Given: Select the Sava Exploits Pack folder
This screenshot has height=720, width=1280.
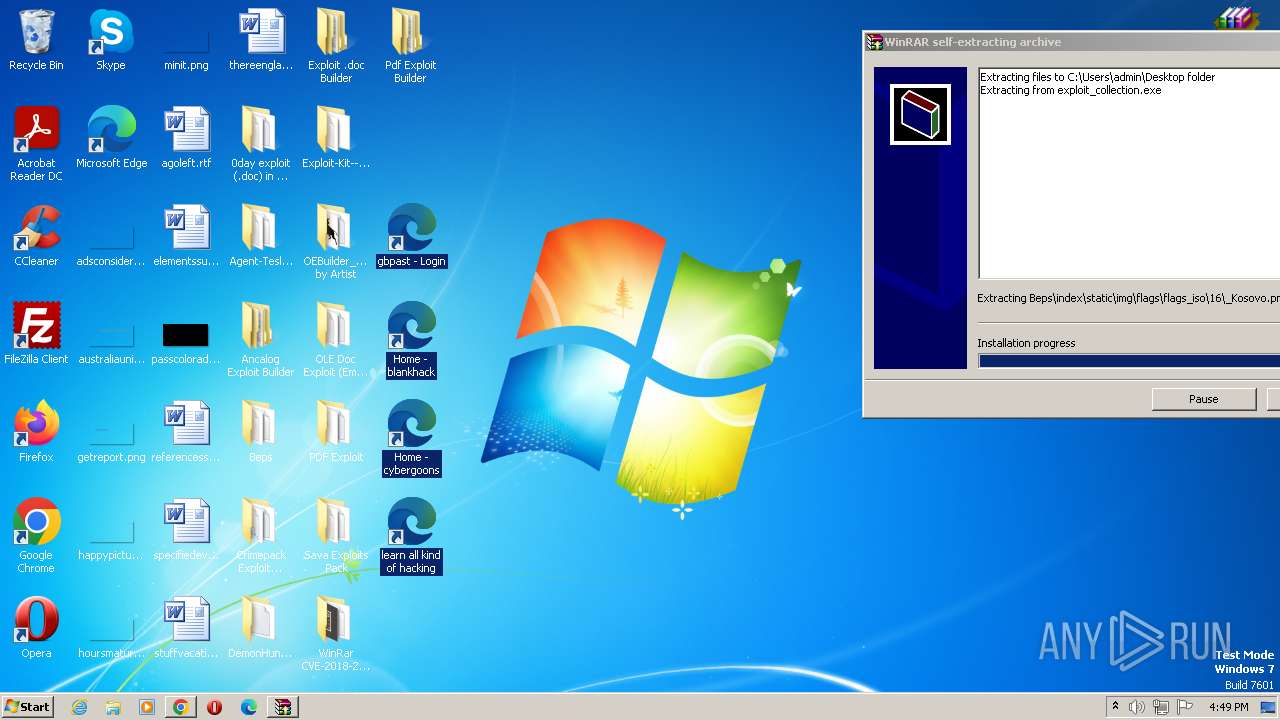Looking at the screenshot, I should coord(335,537).
